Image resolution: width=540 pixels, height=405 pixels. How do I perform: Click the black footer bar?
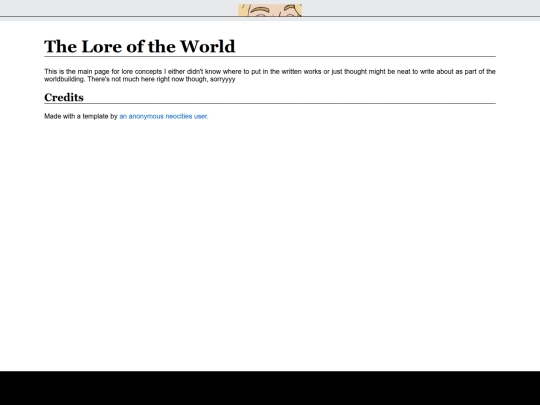(x=270, y=388)
